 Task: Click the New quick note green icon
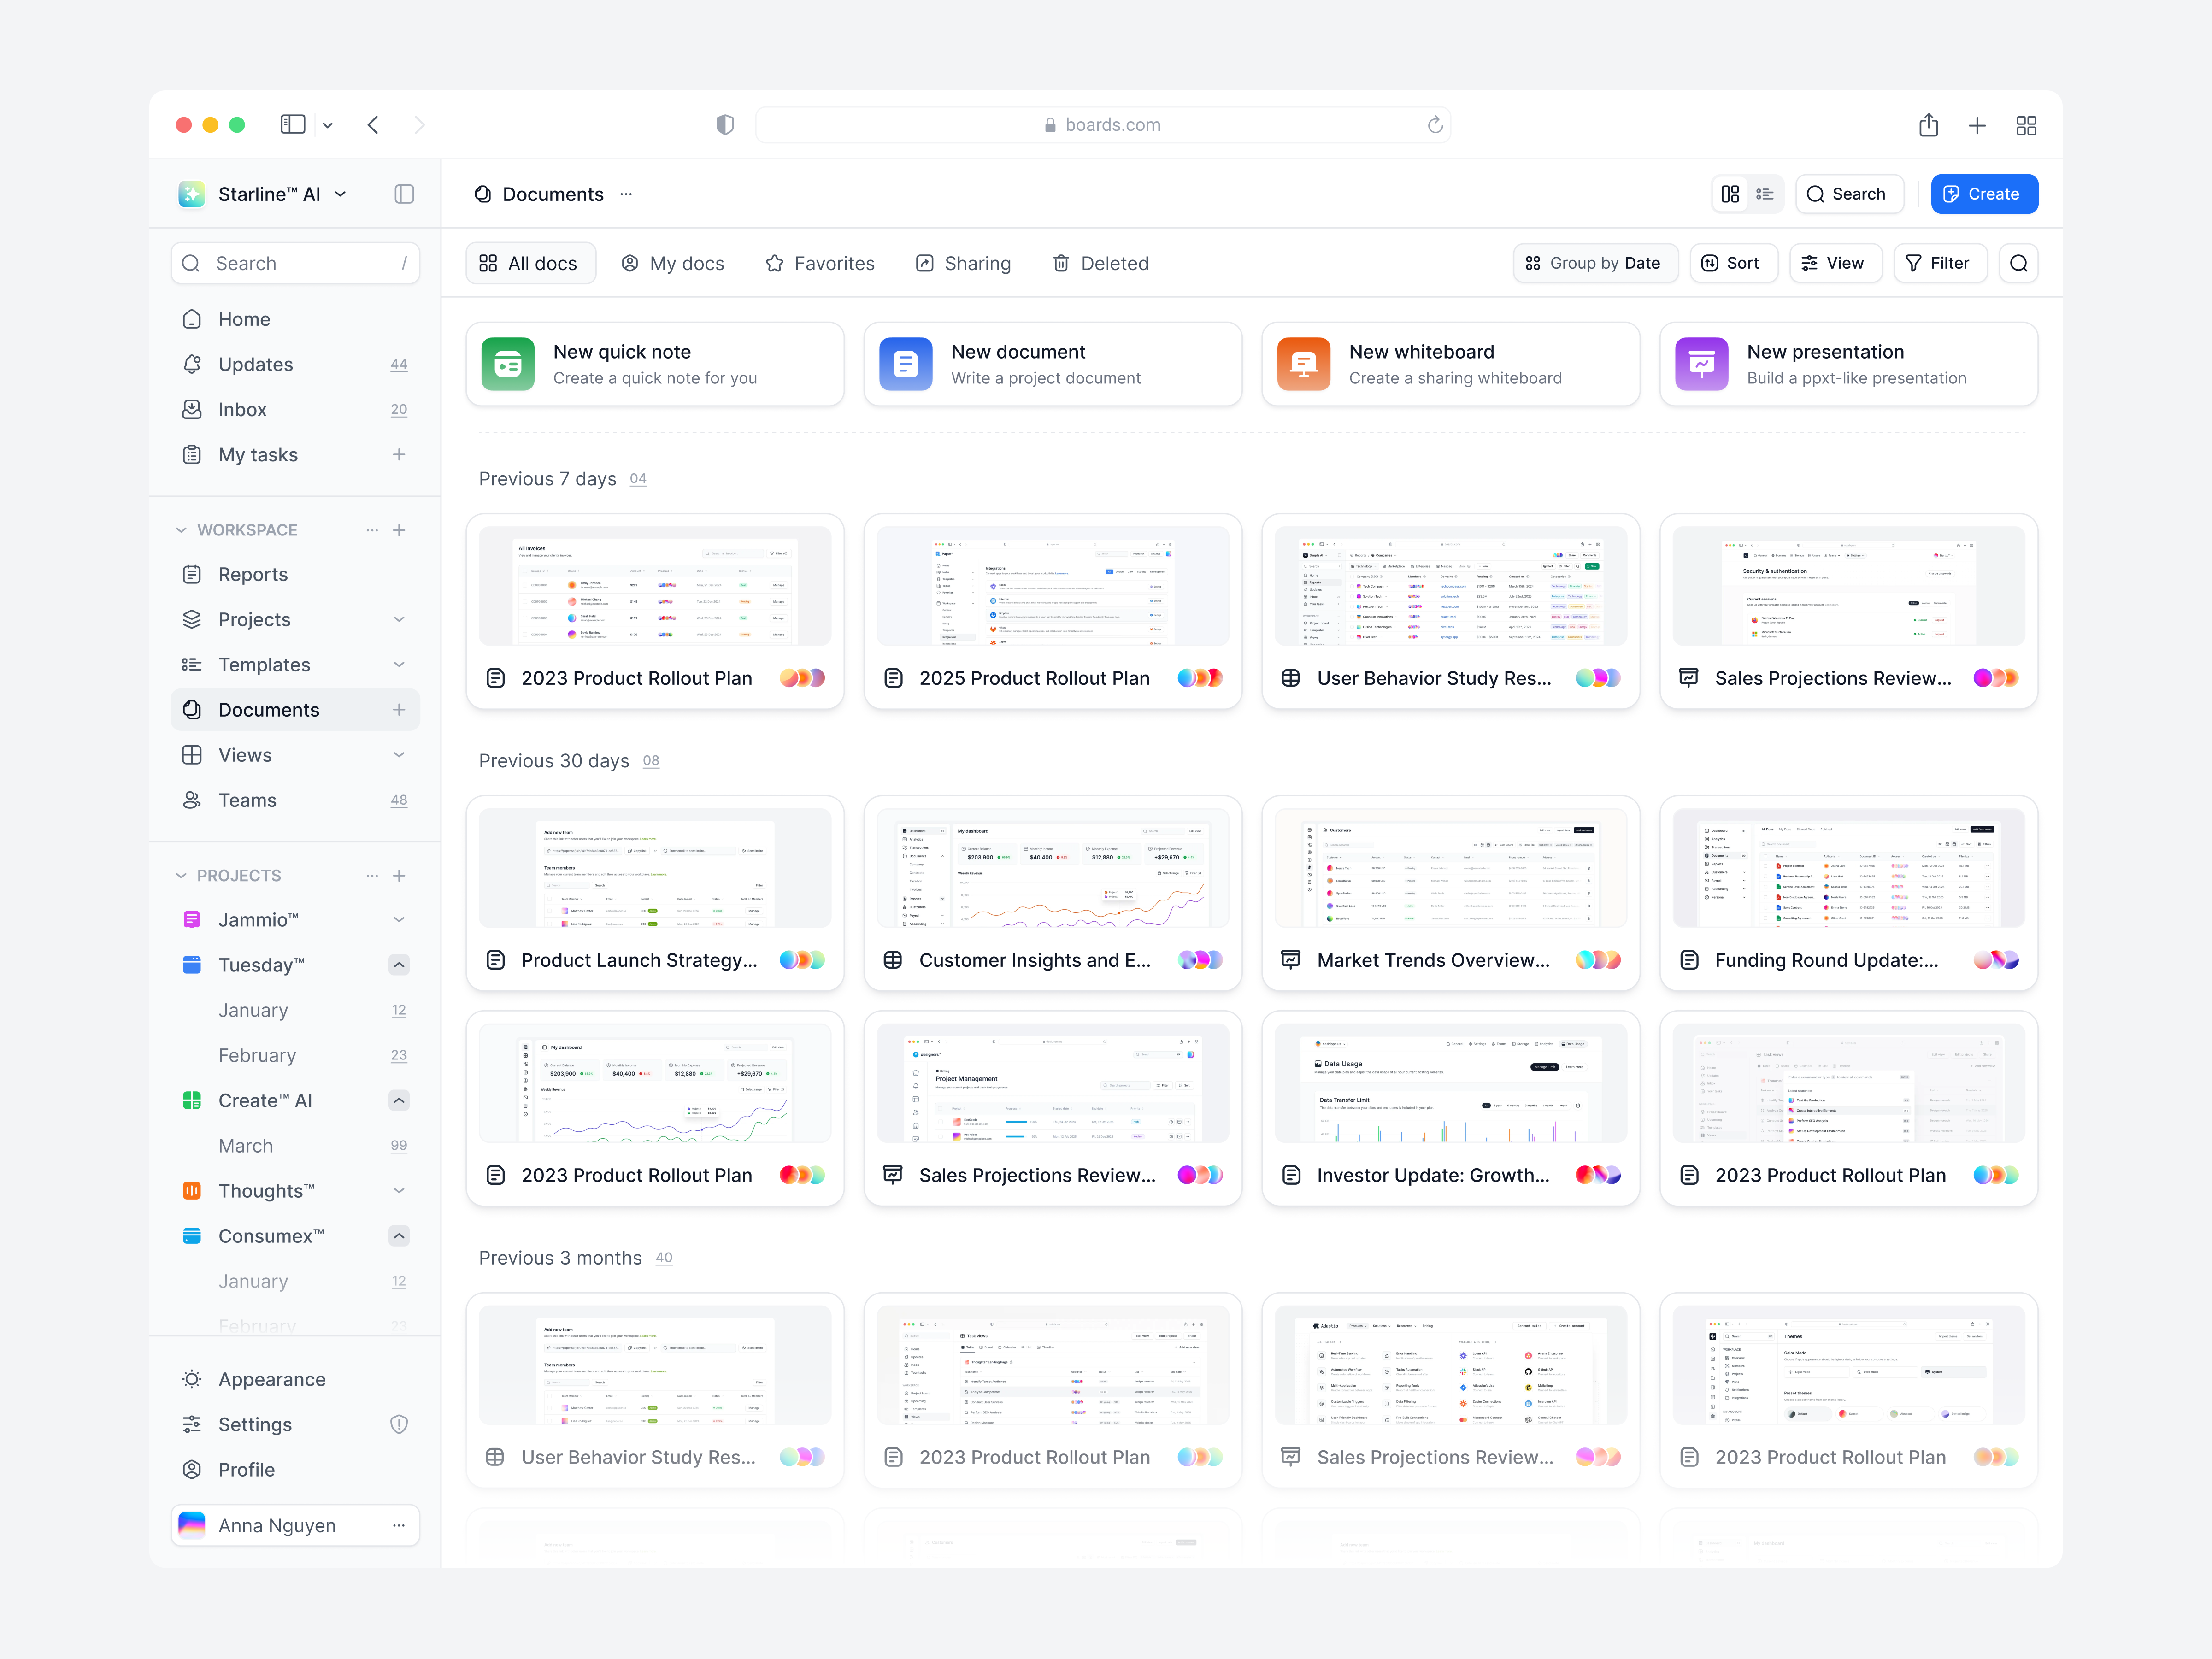(508, 364)
